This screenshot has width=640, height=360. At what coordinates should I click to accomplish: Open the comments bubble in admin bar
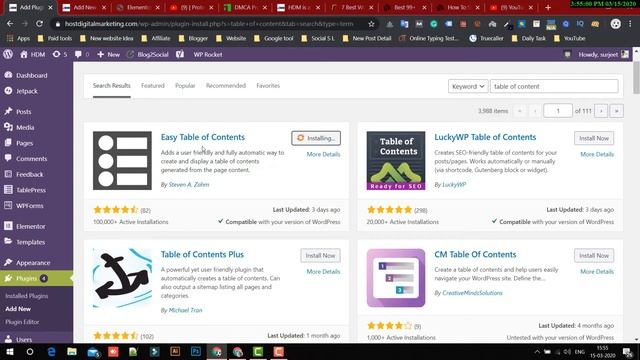[x=82, y=54]
